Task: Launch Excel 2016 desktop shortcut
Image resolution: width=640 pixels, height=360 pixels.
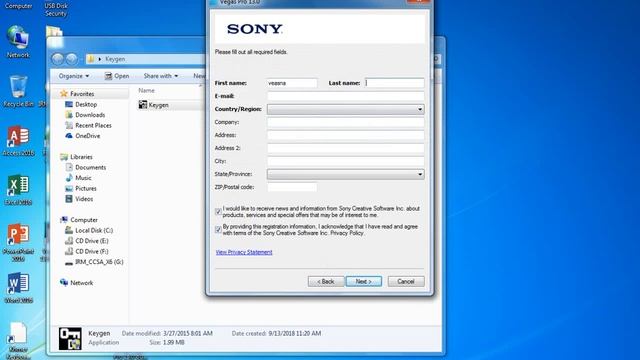Action: pos(18,189)
